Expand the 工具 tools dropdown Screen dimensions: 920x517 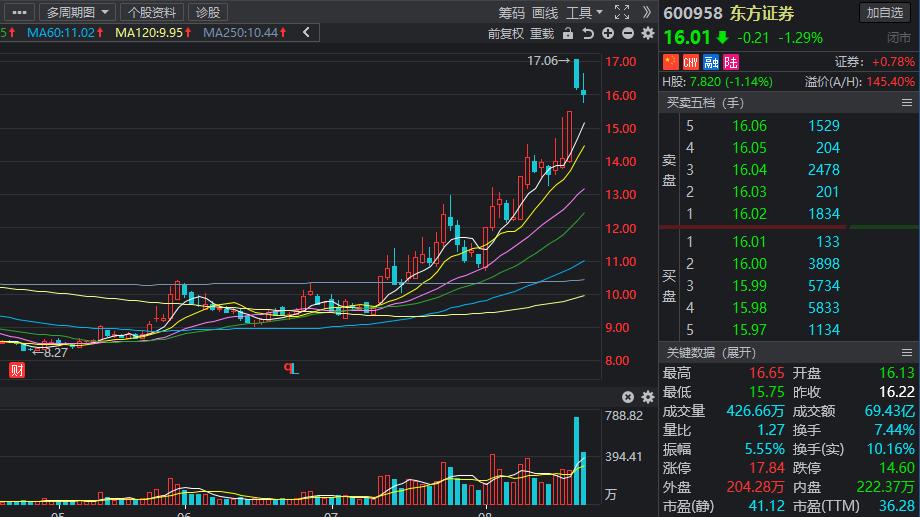584,12
